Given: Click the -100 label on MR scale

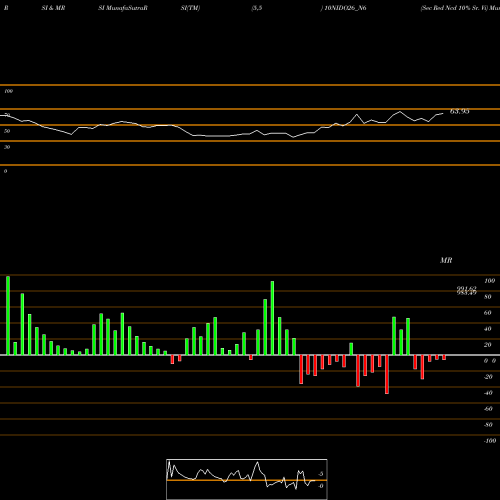Looking at the screenshot, I should 490,441.
